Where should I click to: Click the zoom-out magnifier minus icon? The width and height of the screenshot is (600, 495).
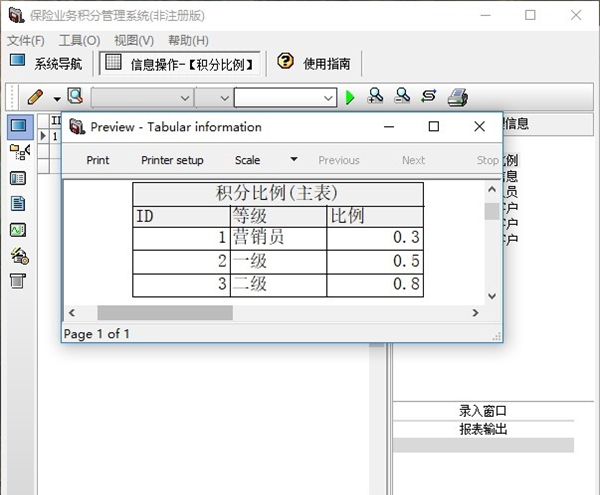pyautogui.click(x=402, y=96)
